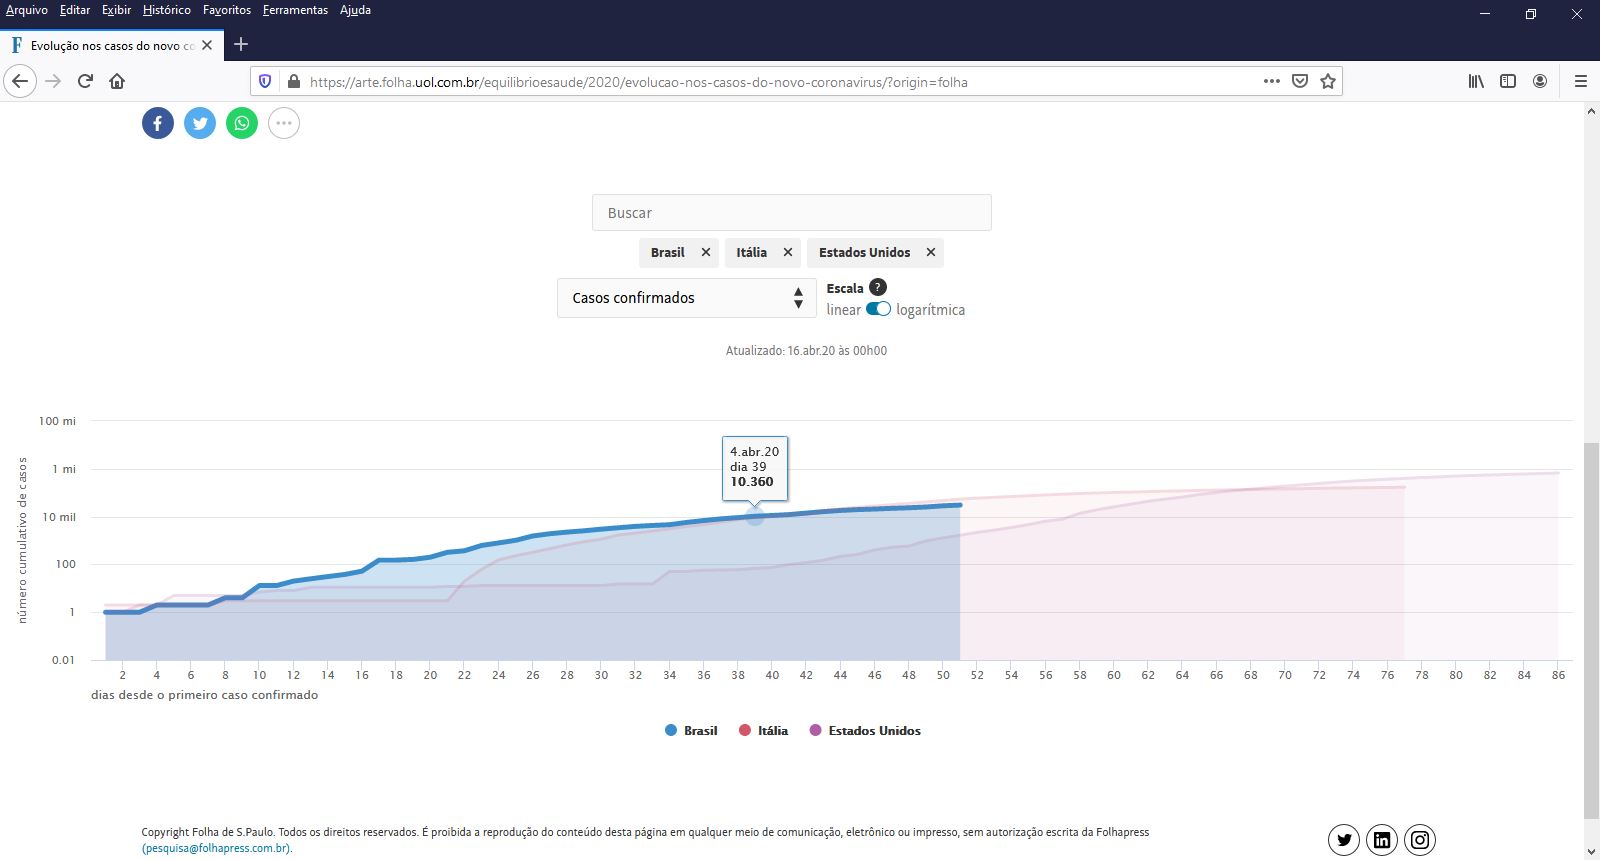
Task: View site security padlock info
Action: click(293, 81)
